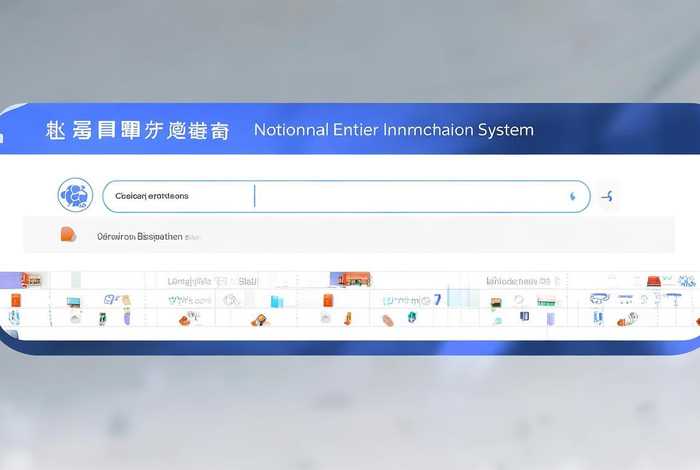The width and height of the screenshot is (700, 470).
Task: Click the blue snowflake icon
Action: point(687,281)
